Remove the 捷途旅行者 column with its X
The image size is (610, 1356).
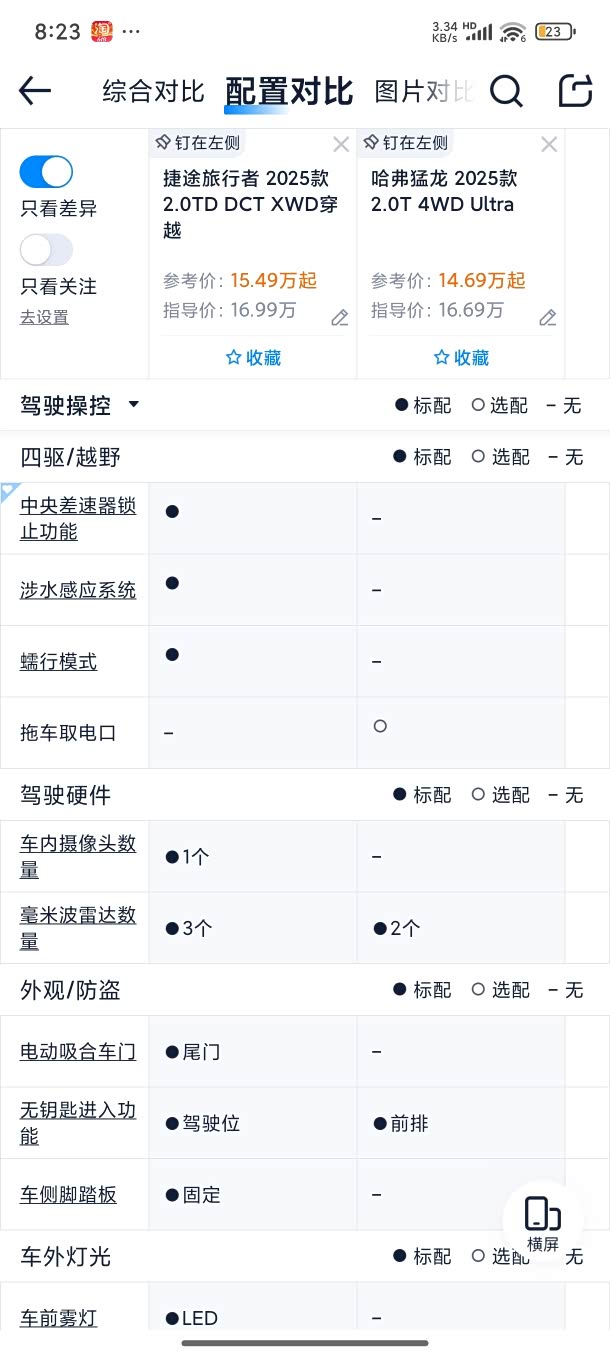341,144
